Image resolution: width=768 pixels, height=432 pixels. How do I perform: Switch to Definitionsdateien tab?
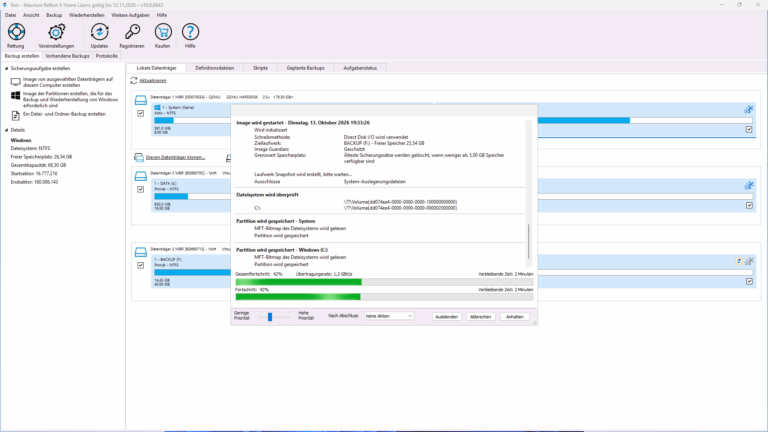coord(215,68)
